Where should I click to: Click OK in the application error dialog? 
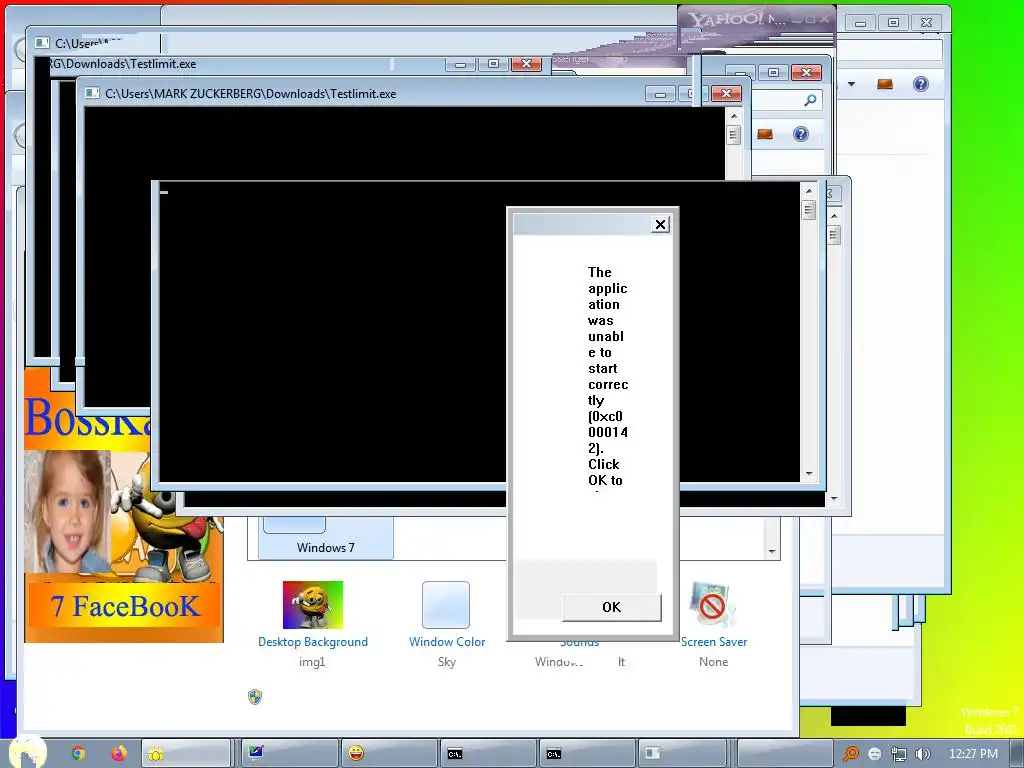point(611,607)
